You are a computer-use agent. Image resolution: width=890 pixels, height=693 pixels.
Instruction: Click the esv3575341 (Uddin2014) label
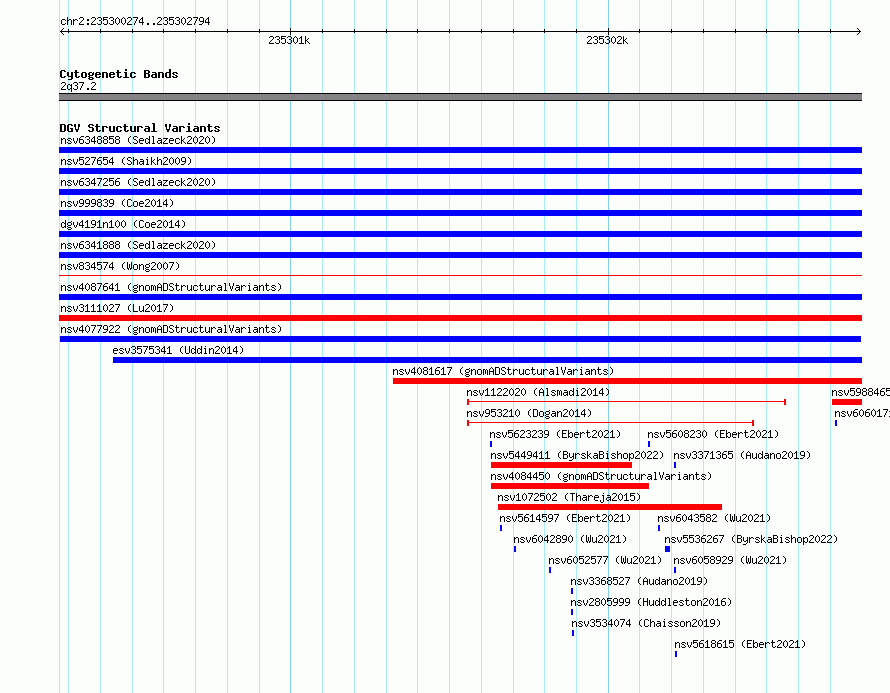click(x=178, y=350)
